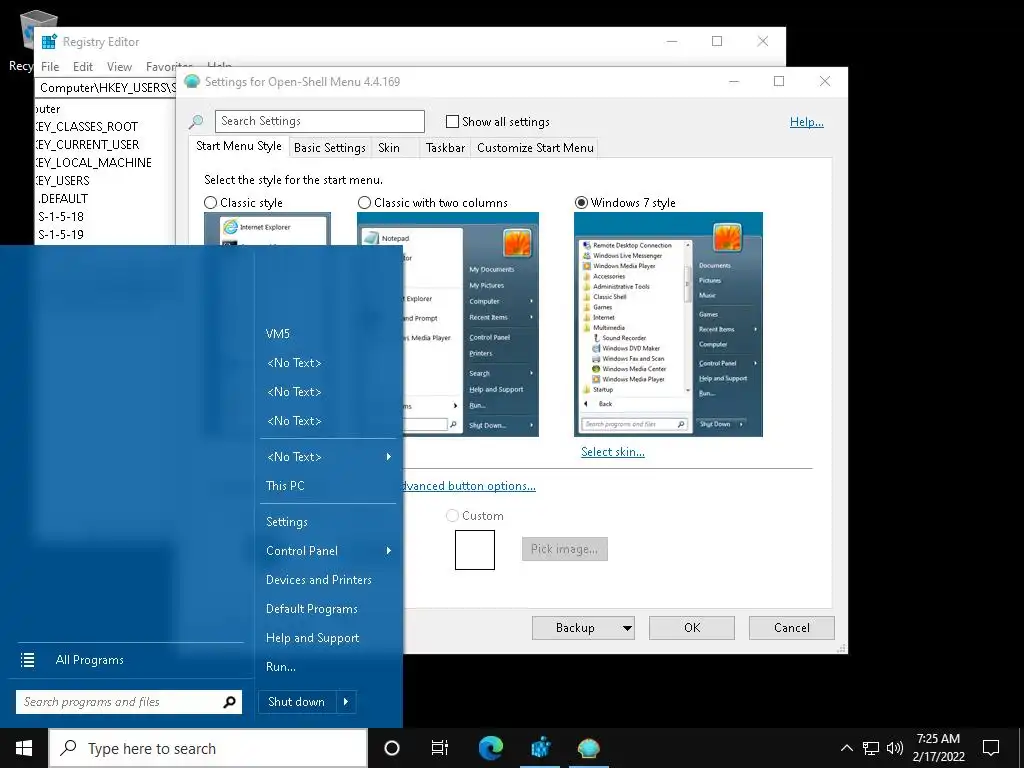Click Cancel in Open-Shell settings
The width and height of the screenshot is (1024, 768).
click(792, 628)
